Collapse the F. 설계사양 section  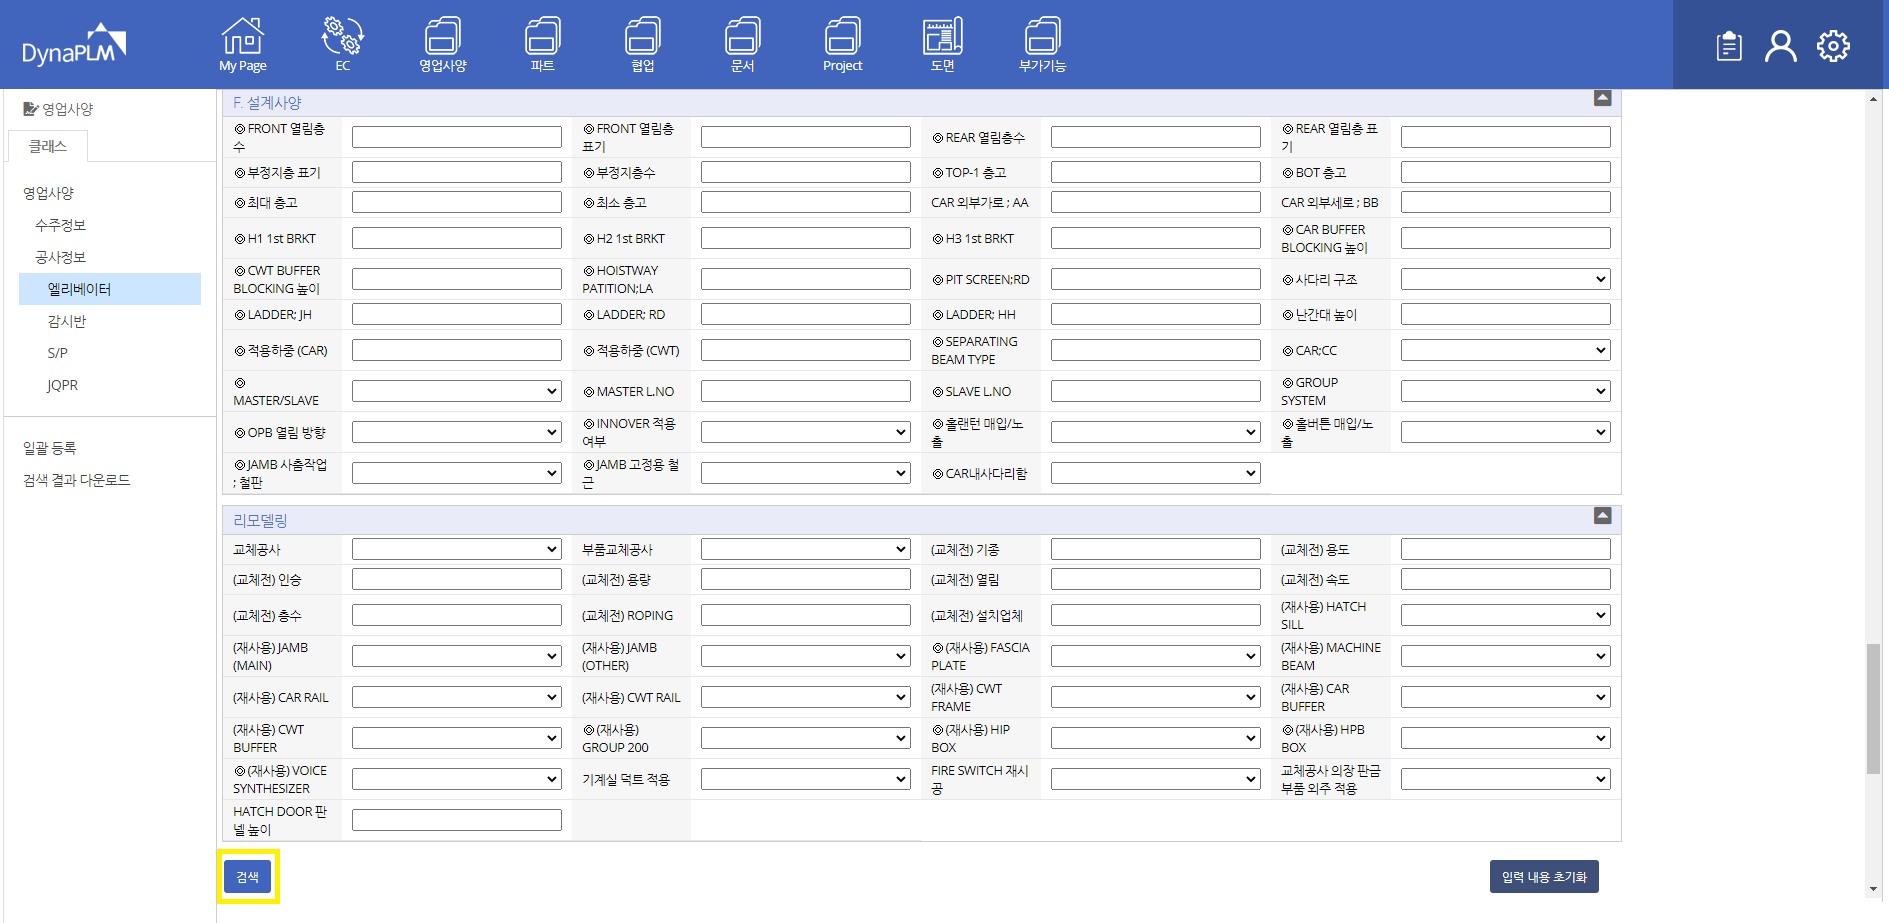coord(1603,98)
